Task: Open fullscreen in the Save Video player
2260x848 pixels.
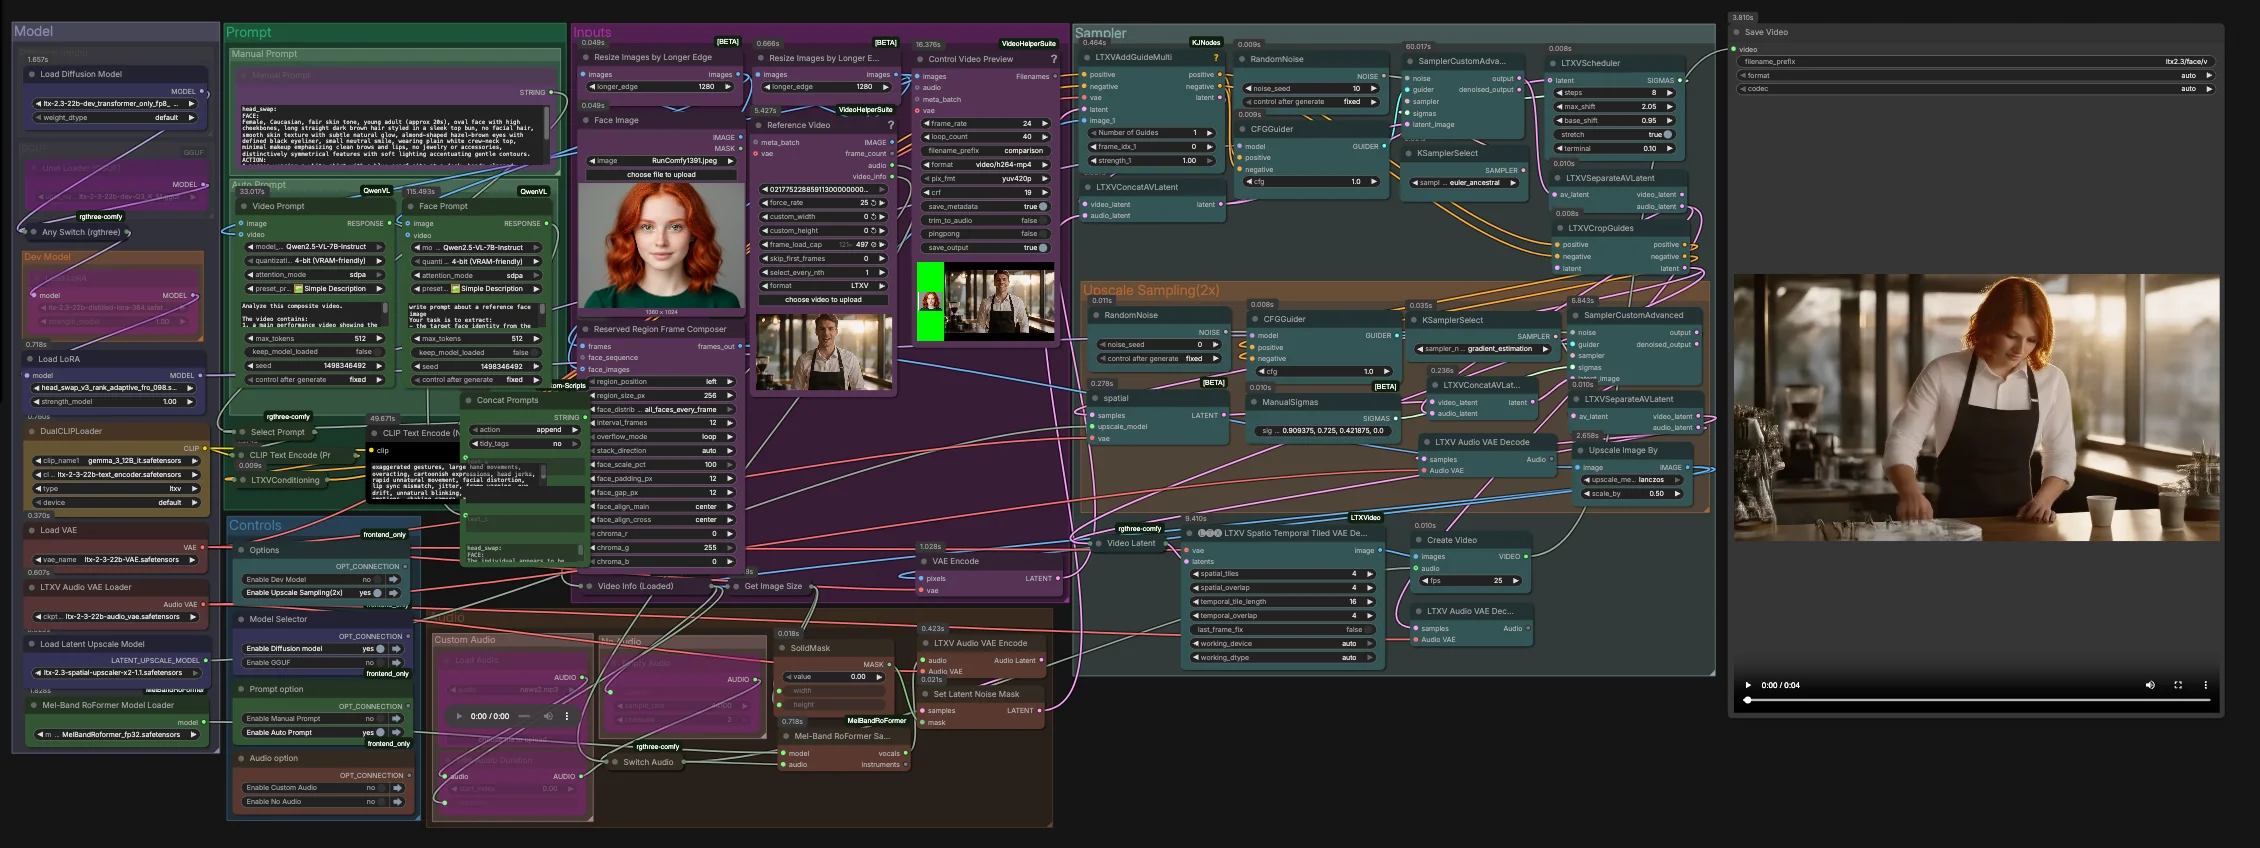Action: click(x=2178, y=685)
